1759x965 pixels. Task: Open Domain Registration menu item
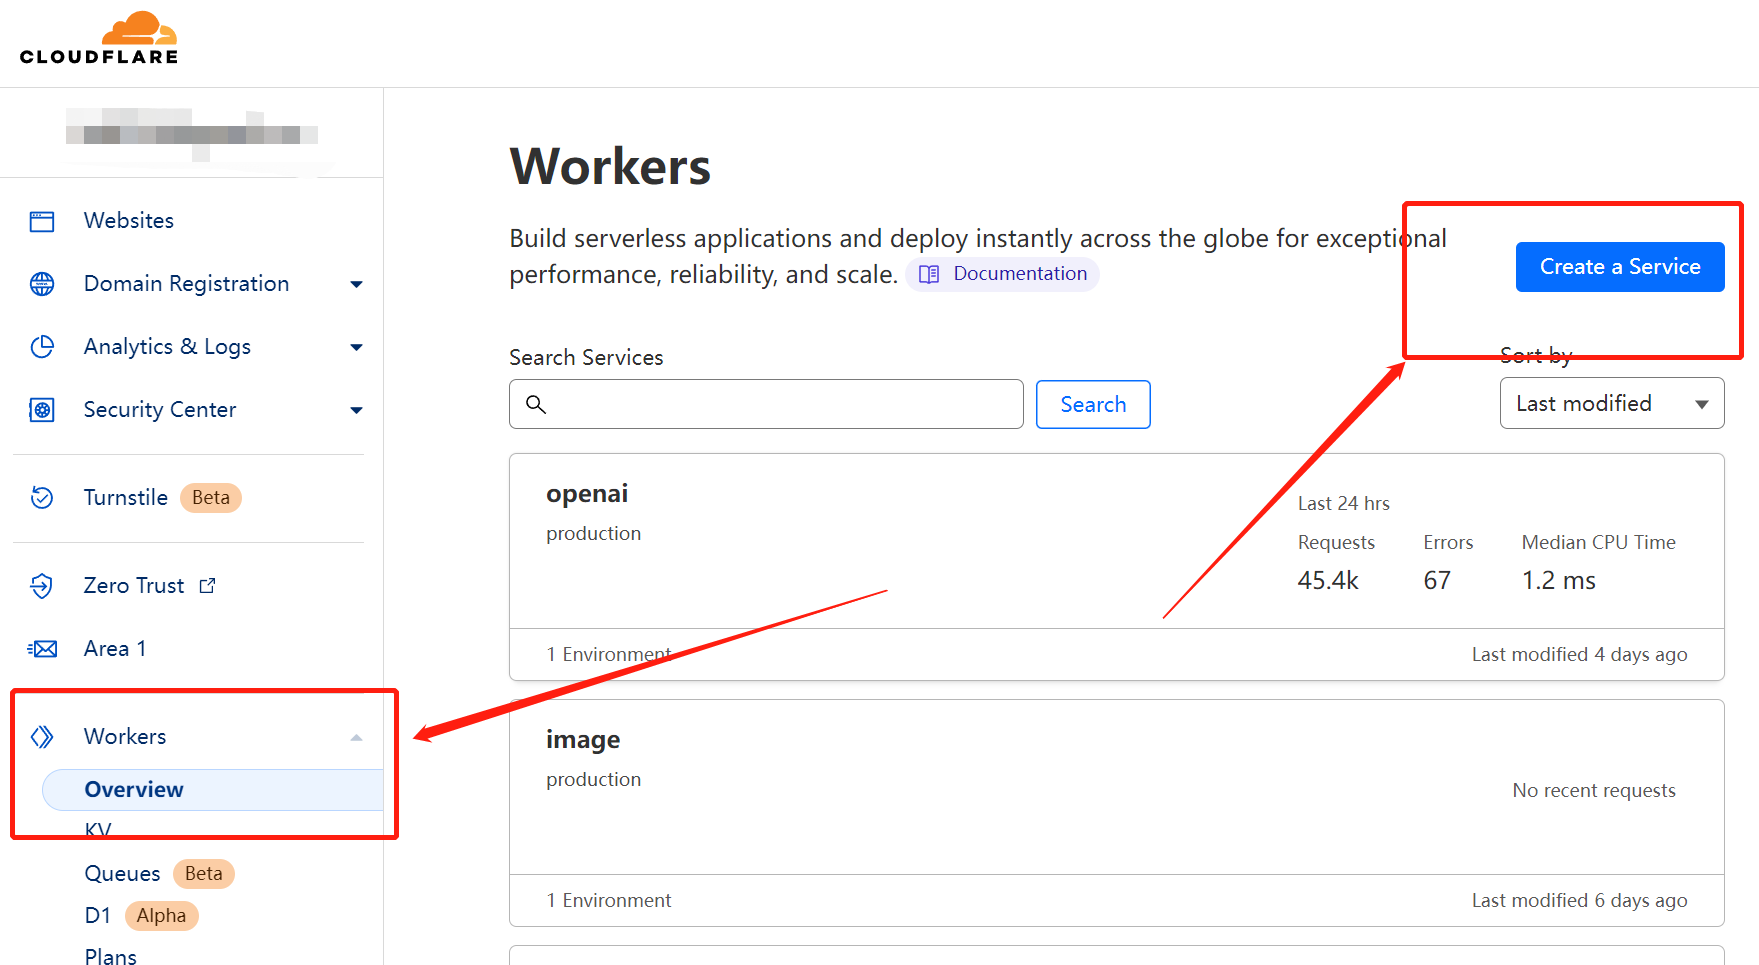click(186, 284)
